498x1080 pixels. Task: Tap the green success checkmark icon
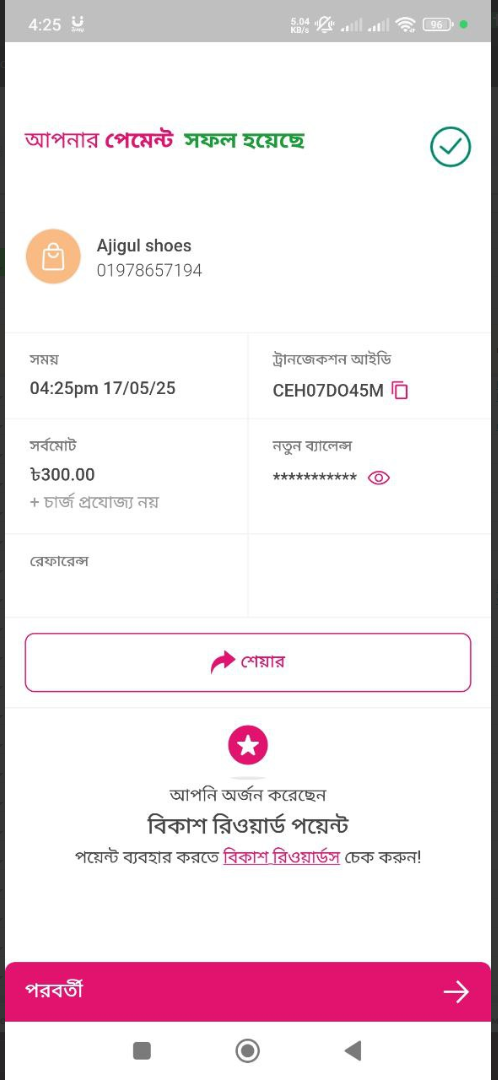[450, 146]
